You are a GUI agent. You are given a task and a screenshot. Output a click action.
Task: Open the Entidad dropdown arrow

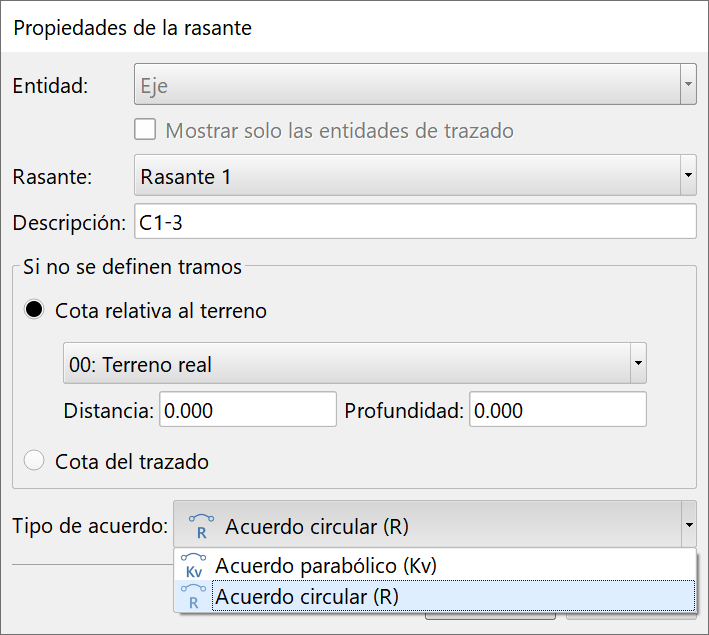pyautogui.click(x=688, y=85)
